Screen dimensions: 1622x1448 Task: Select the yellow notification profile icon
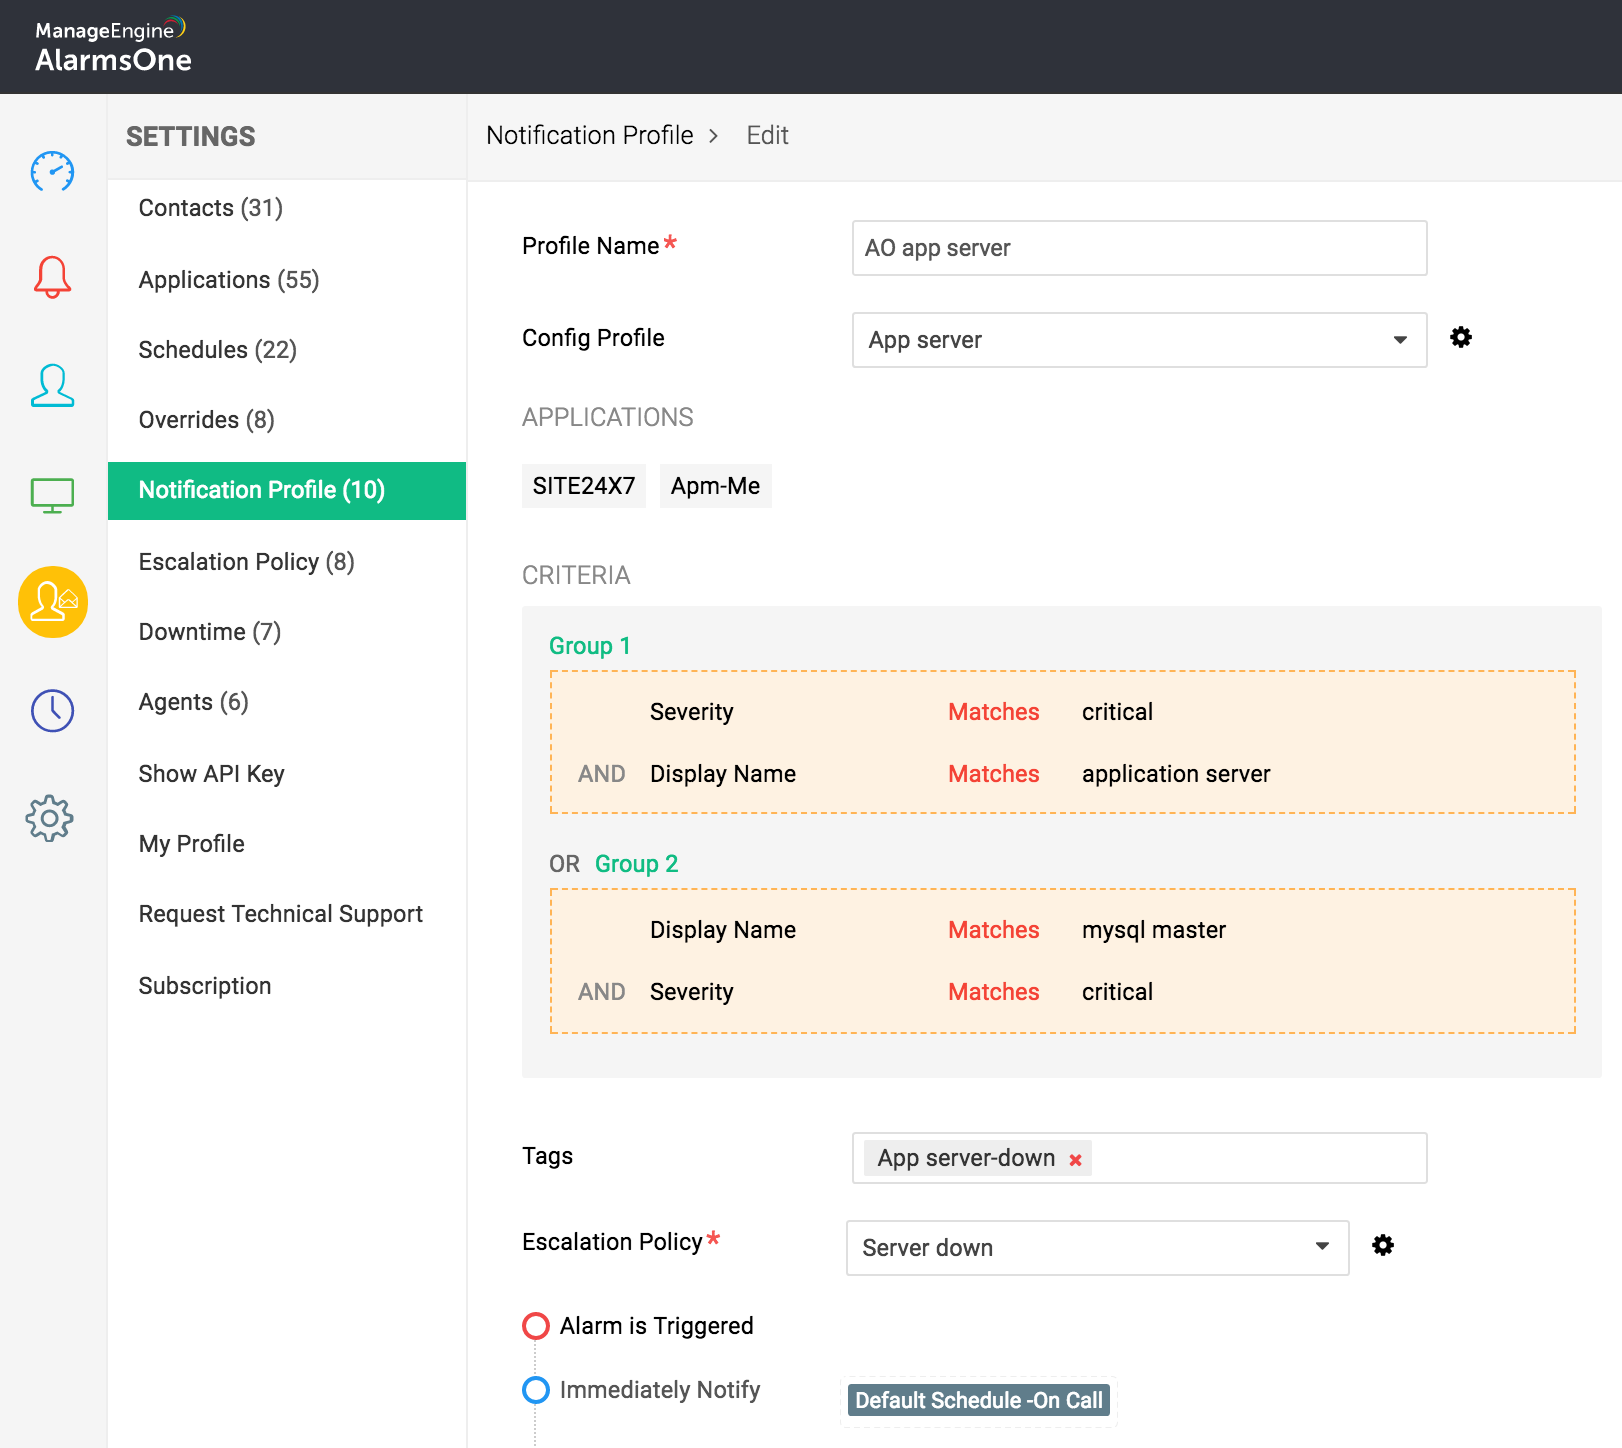(x=53, y=602)
